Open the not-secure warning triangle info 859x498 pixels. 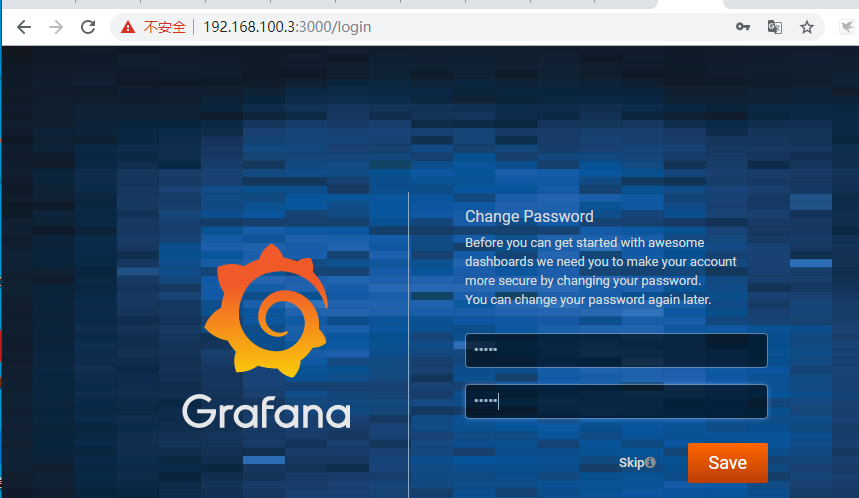pos(128,27)
